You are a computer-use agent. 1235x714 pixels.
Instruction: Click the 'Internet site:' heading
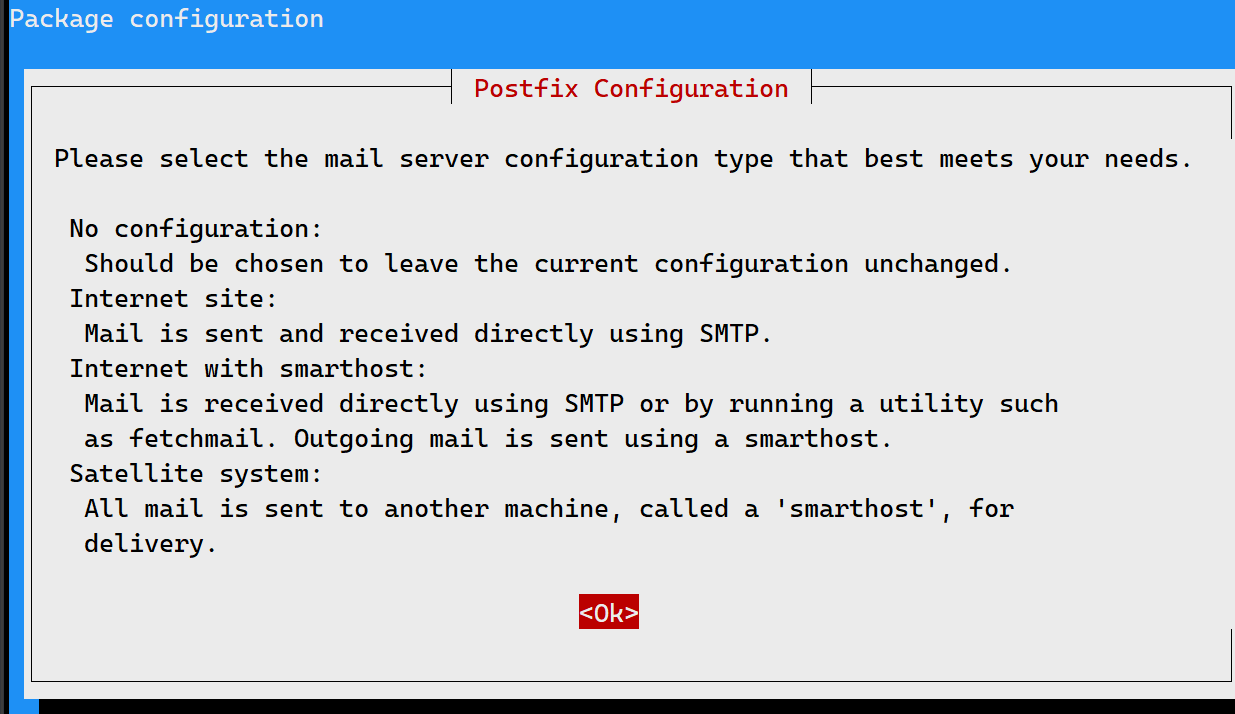[173, 298]
